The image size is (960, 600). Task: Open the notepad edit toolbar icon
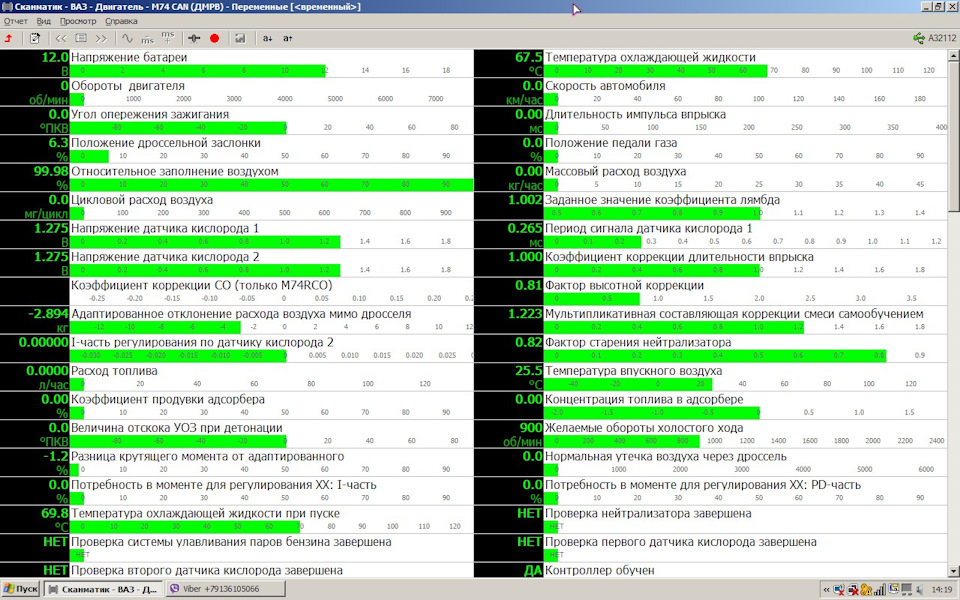pyautogui.click(x=35, y=38)
